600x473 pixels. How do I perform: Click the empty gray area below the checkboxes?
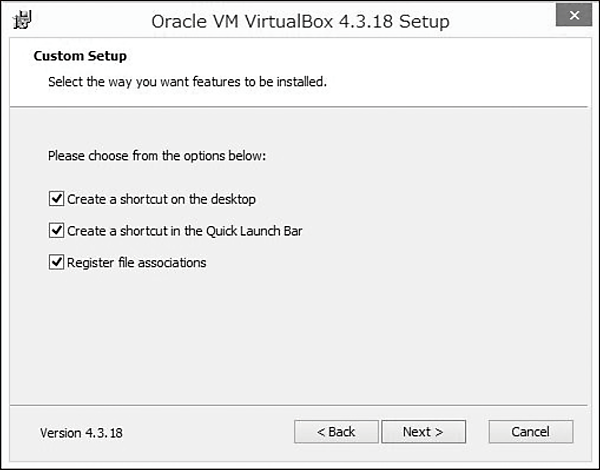click(x=300, y=340)
